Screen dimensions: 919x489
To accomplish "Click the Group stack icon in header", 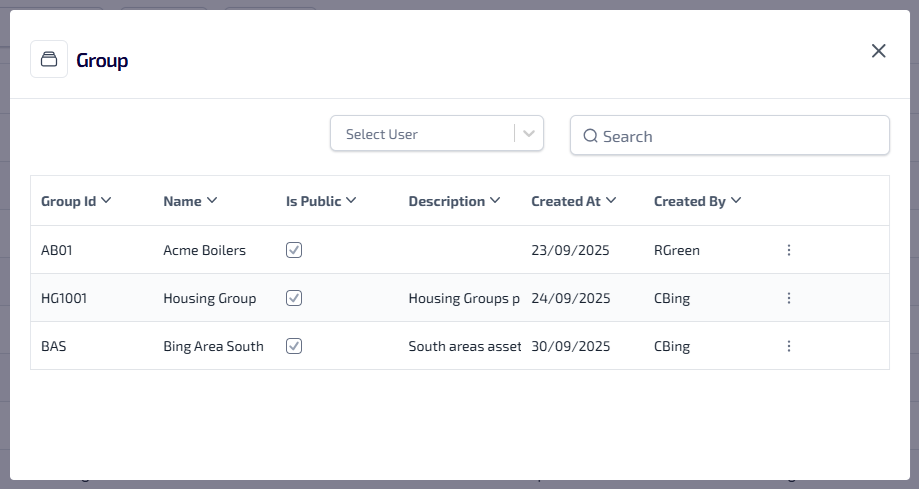I will [x=49, y=60].
